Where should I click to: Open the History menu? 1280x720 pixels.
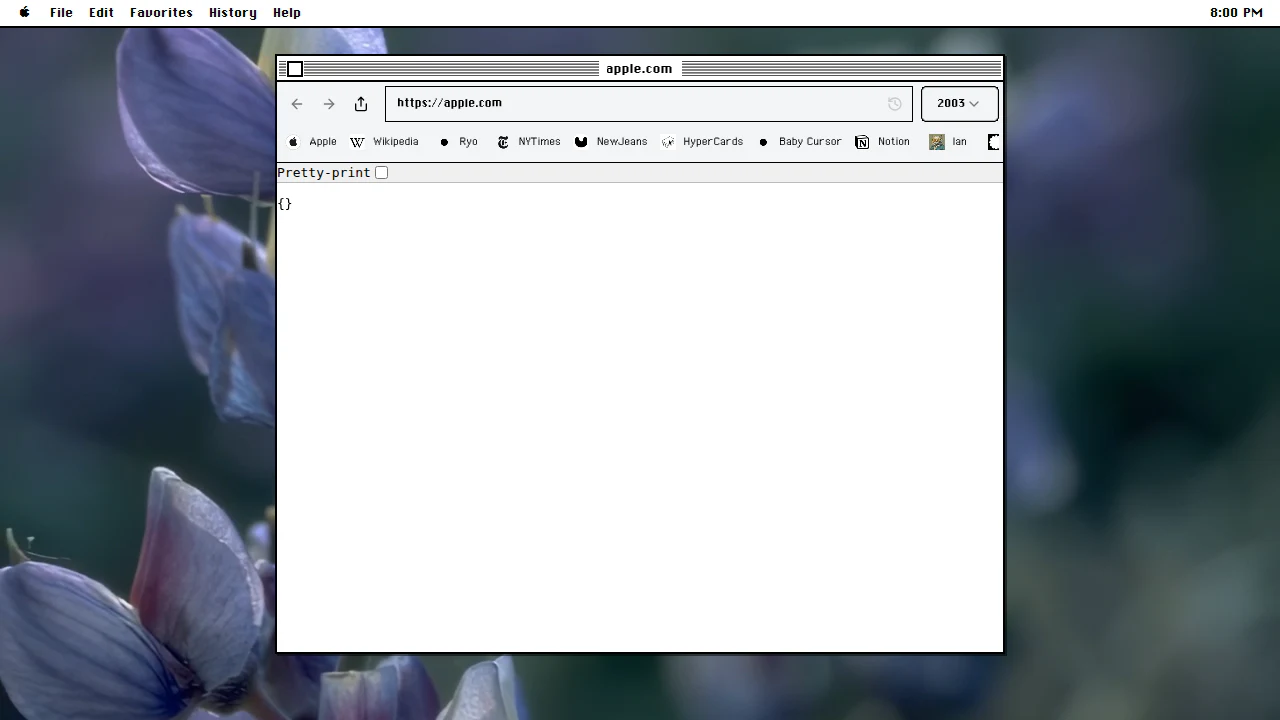click(232, 13)
